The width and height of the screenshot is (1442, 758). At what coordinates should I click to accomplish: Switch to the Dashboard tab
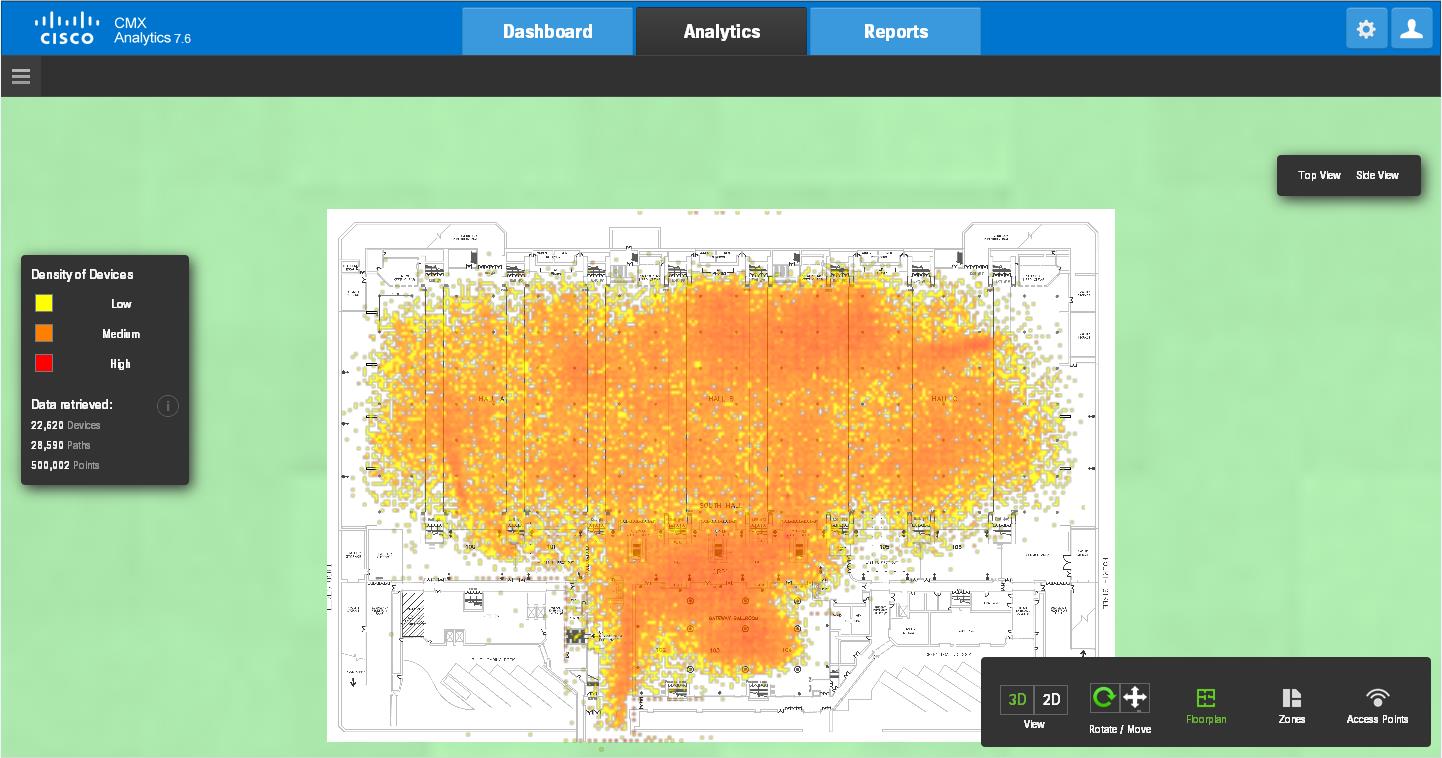[547, 32]
